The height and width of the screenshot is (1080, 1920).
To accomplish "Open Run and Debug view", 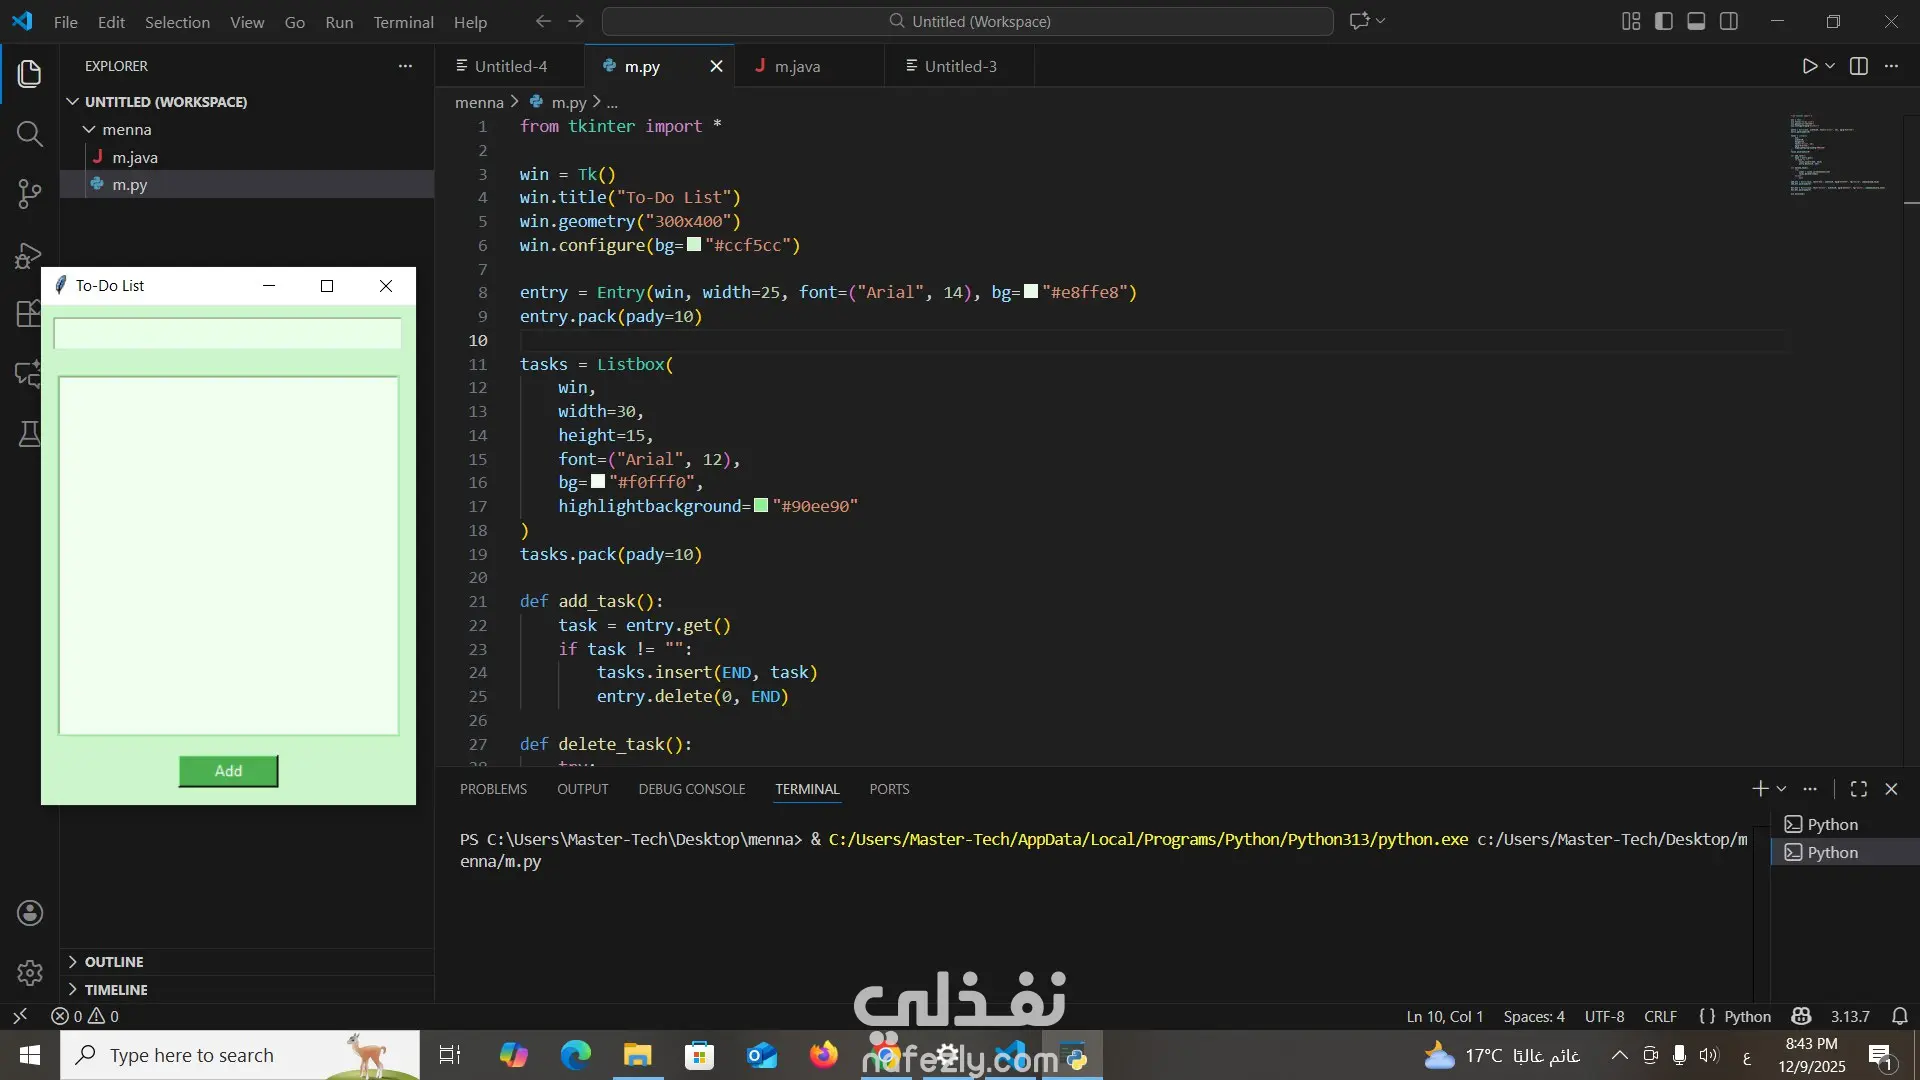I will tap(30, 255).
